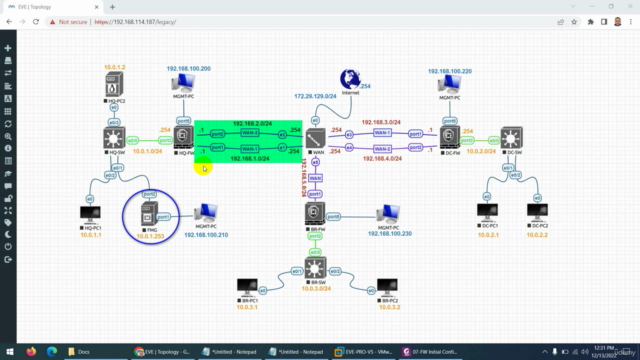
Task: Click the fullscreen arrows icon in sidebar
Action: (x=8, y=211)
